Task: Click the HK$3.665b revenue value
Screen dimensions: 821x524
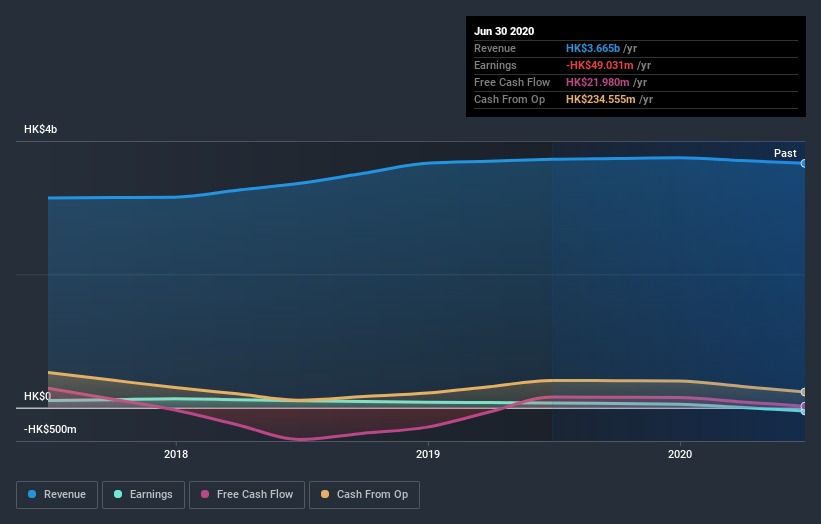Action: coord(593,48)
